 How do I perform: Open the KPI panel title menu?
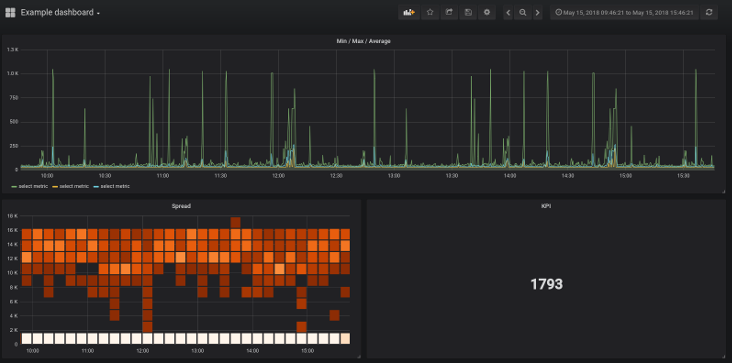pyautogui.click(x=546, y=206)
